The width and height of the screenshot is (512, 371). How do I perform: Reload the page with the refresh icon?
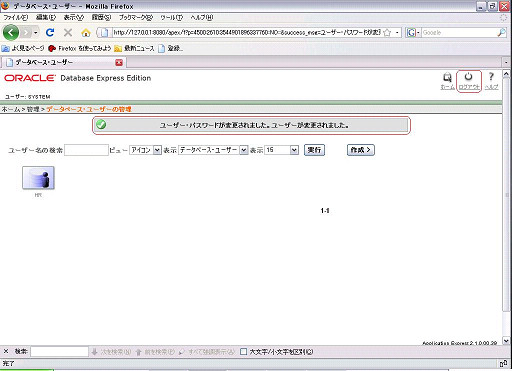[x=50, y=32]
